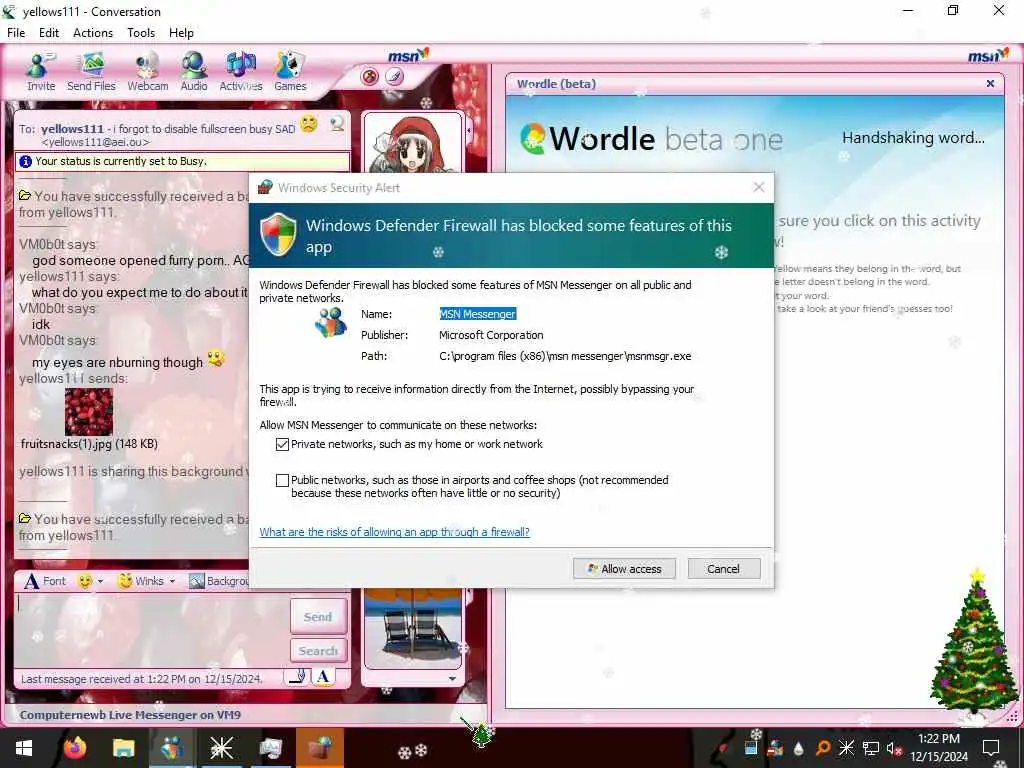Viewport: 1024px width, 768px height.
Task: Start a Webcam session
Action: [x=148, y=72]
